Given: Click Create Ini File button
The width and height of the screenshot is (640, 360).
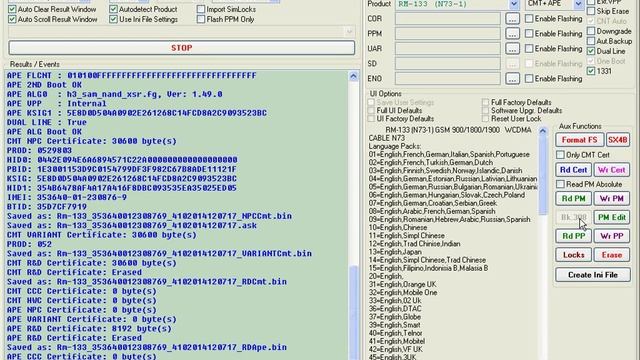Looking at the screenshot, I should 593,275.
